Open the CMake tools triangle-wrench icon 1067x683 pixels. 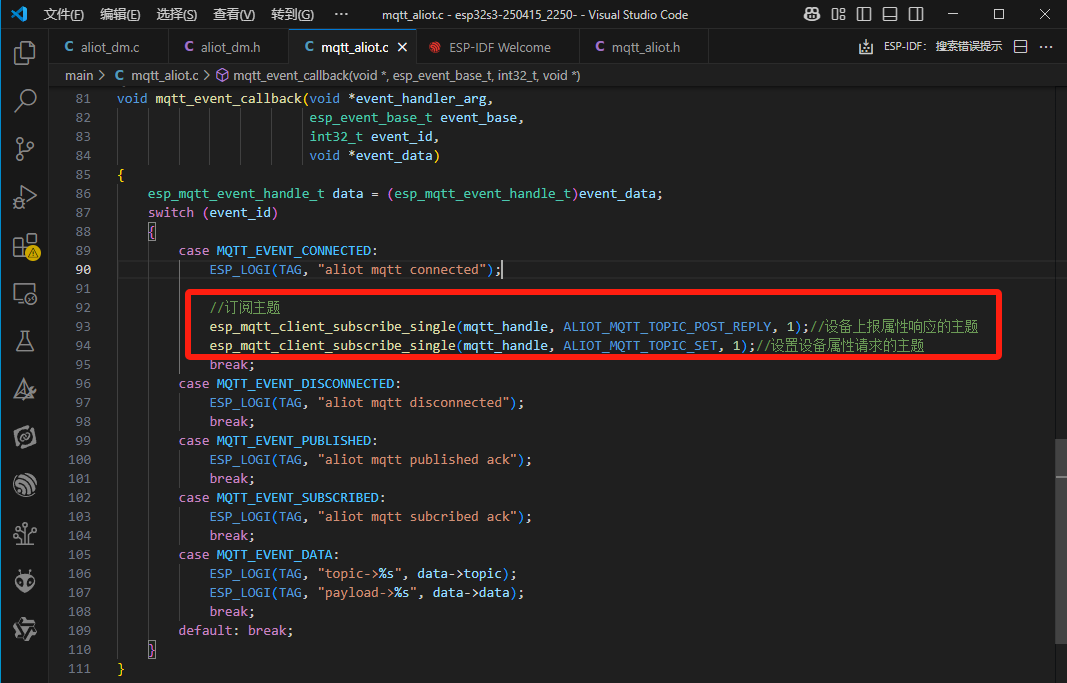(x=24, y=390)
